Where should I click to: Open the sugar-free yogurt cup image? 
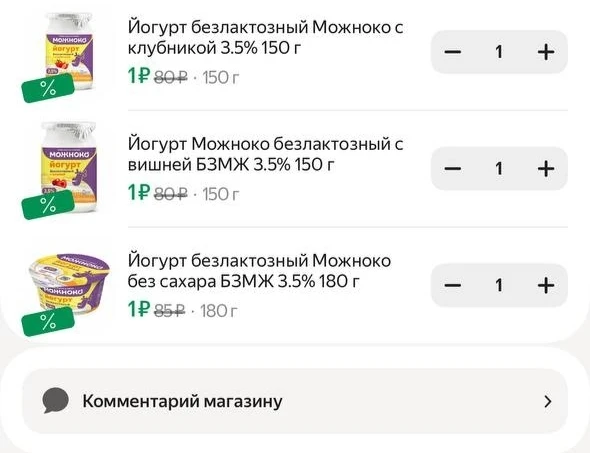coord(69,284)
